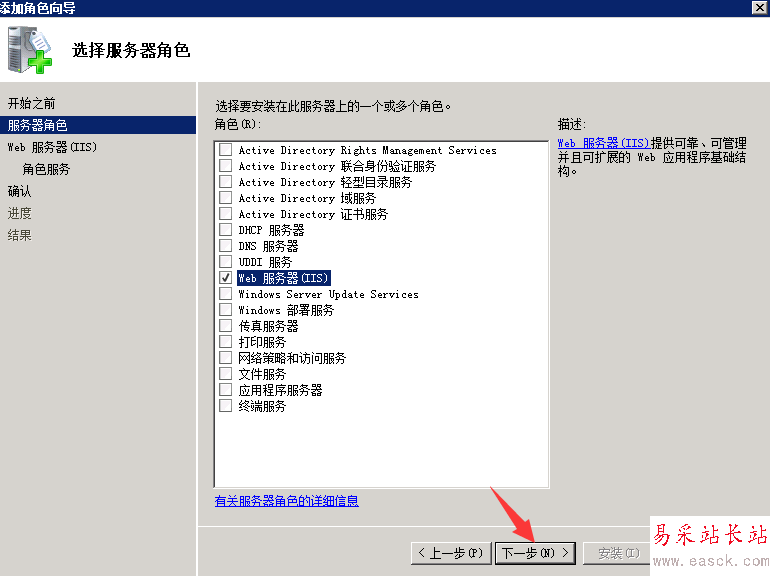Check Active Directory 轻型目录服务 checkbox
This screenshot has height=576, width=770.
click(x=225, y=182)
